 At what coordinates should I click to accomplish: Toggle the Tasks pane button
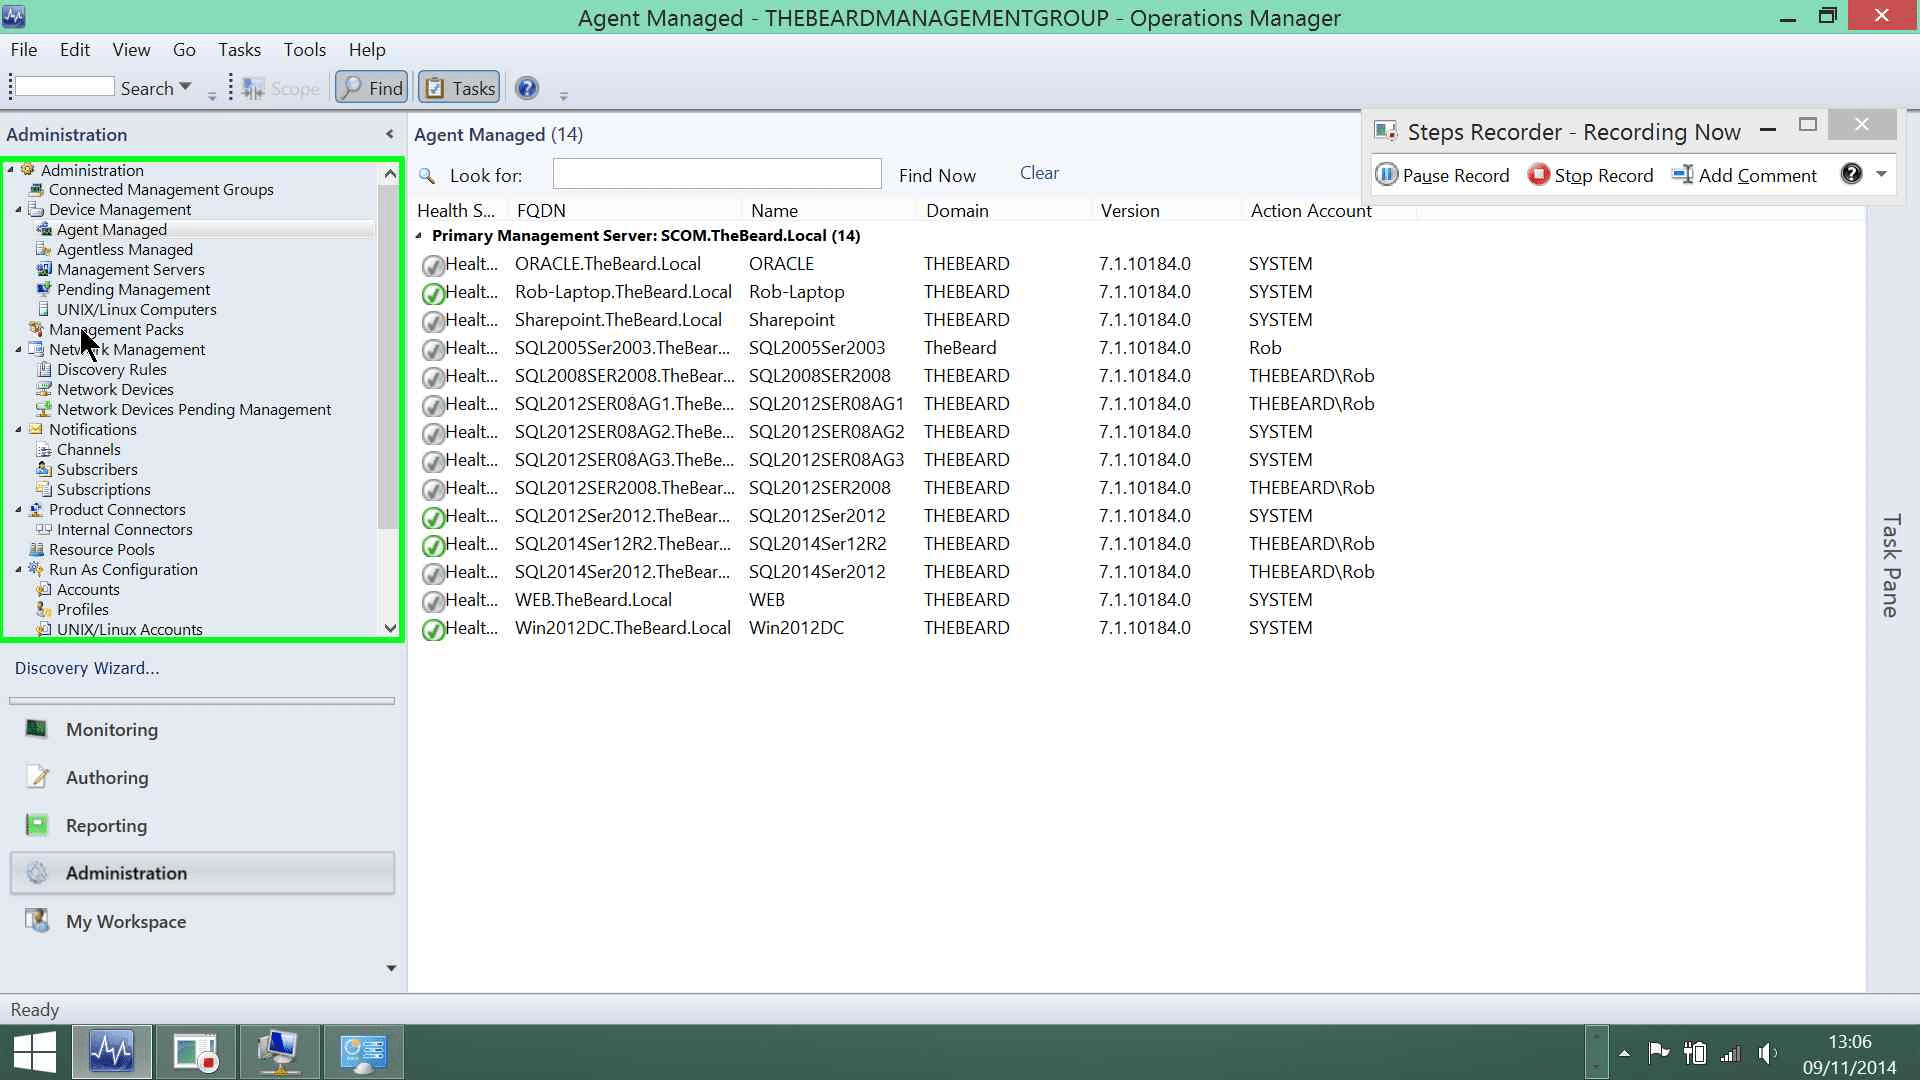pos(459,88)
